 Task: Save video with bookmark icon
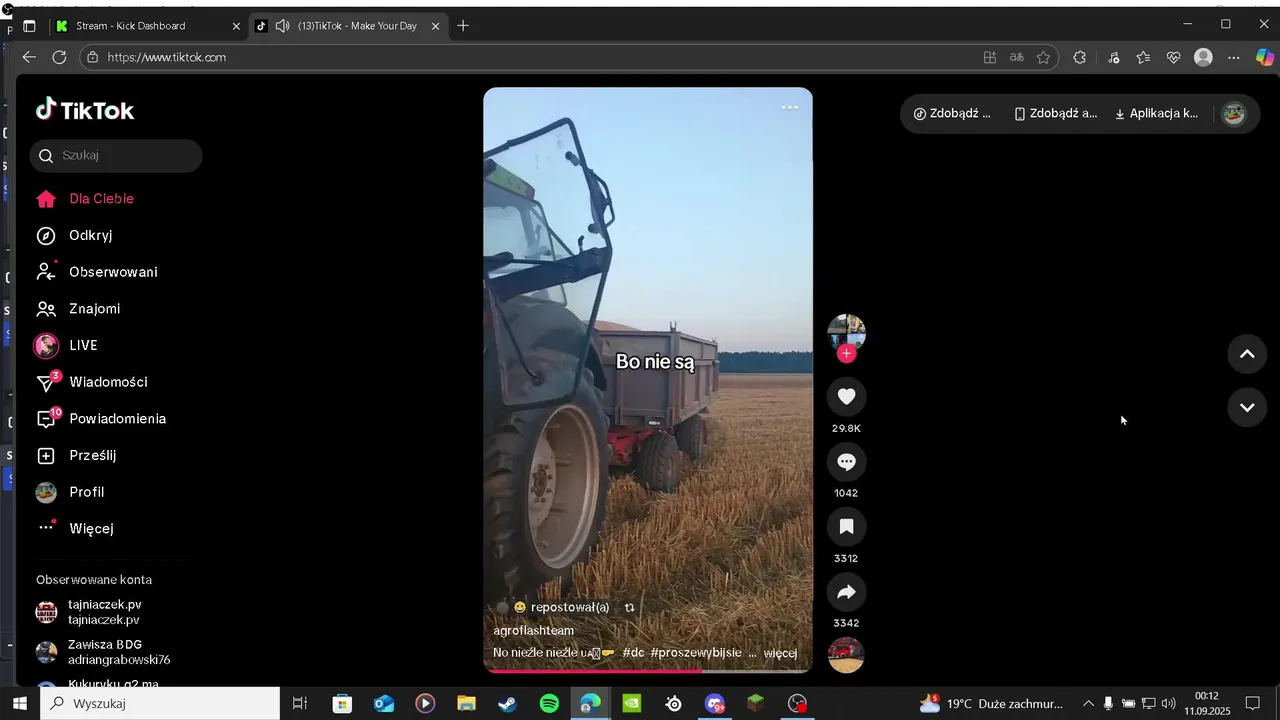846,527
